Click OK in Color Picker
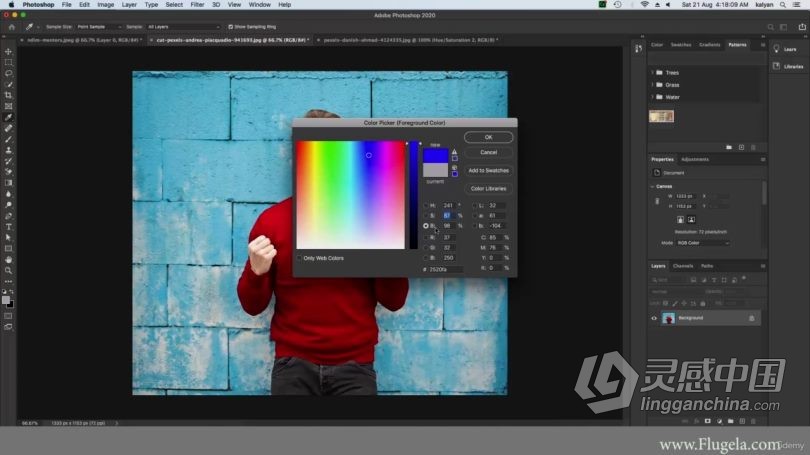 [x=488, y=137]
